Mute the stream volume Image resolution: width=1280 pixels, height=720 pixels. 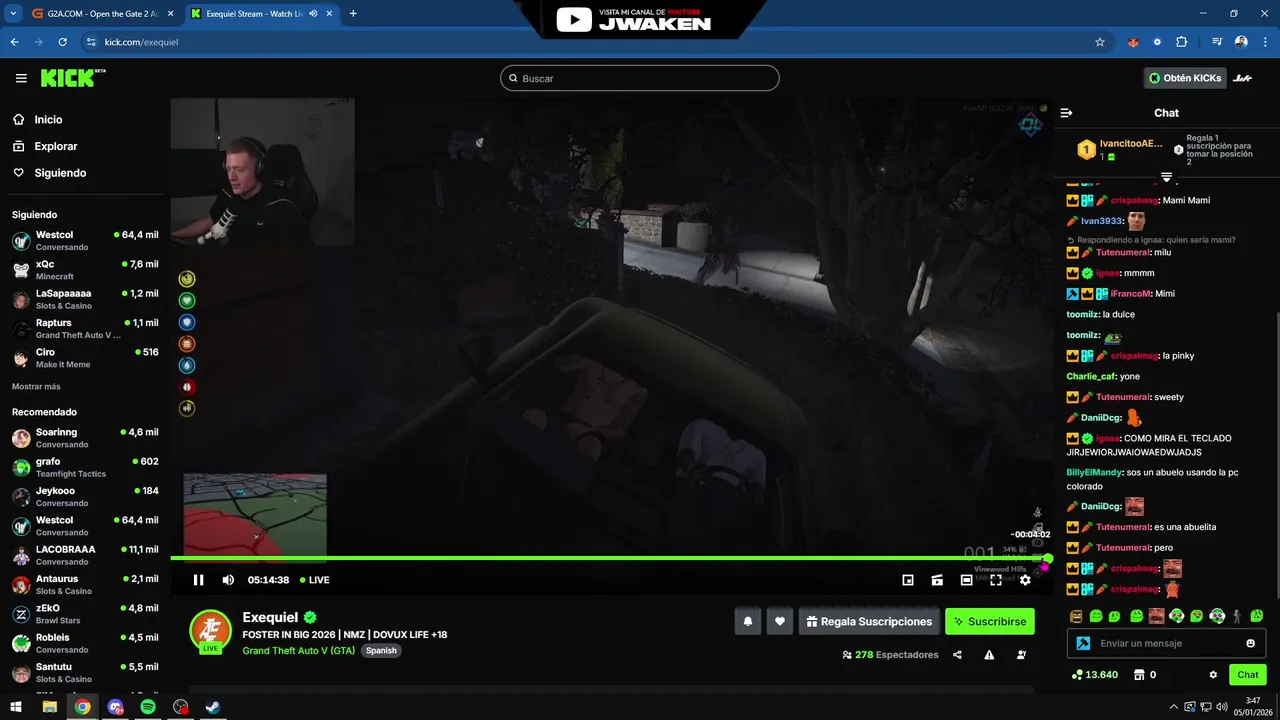228,580
